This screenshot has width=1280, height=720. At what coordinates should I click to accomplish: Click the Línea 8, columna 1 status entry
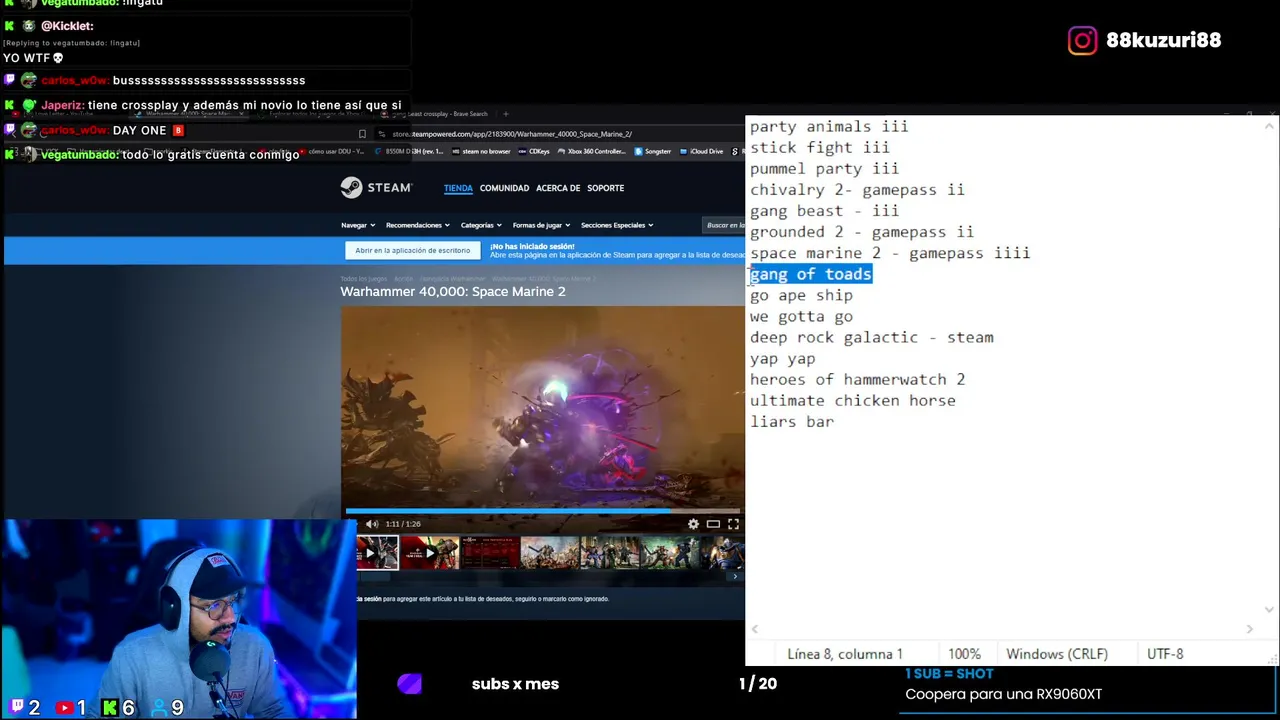point(845,654)
